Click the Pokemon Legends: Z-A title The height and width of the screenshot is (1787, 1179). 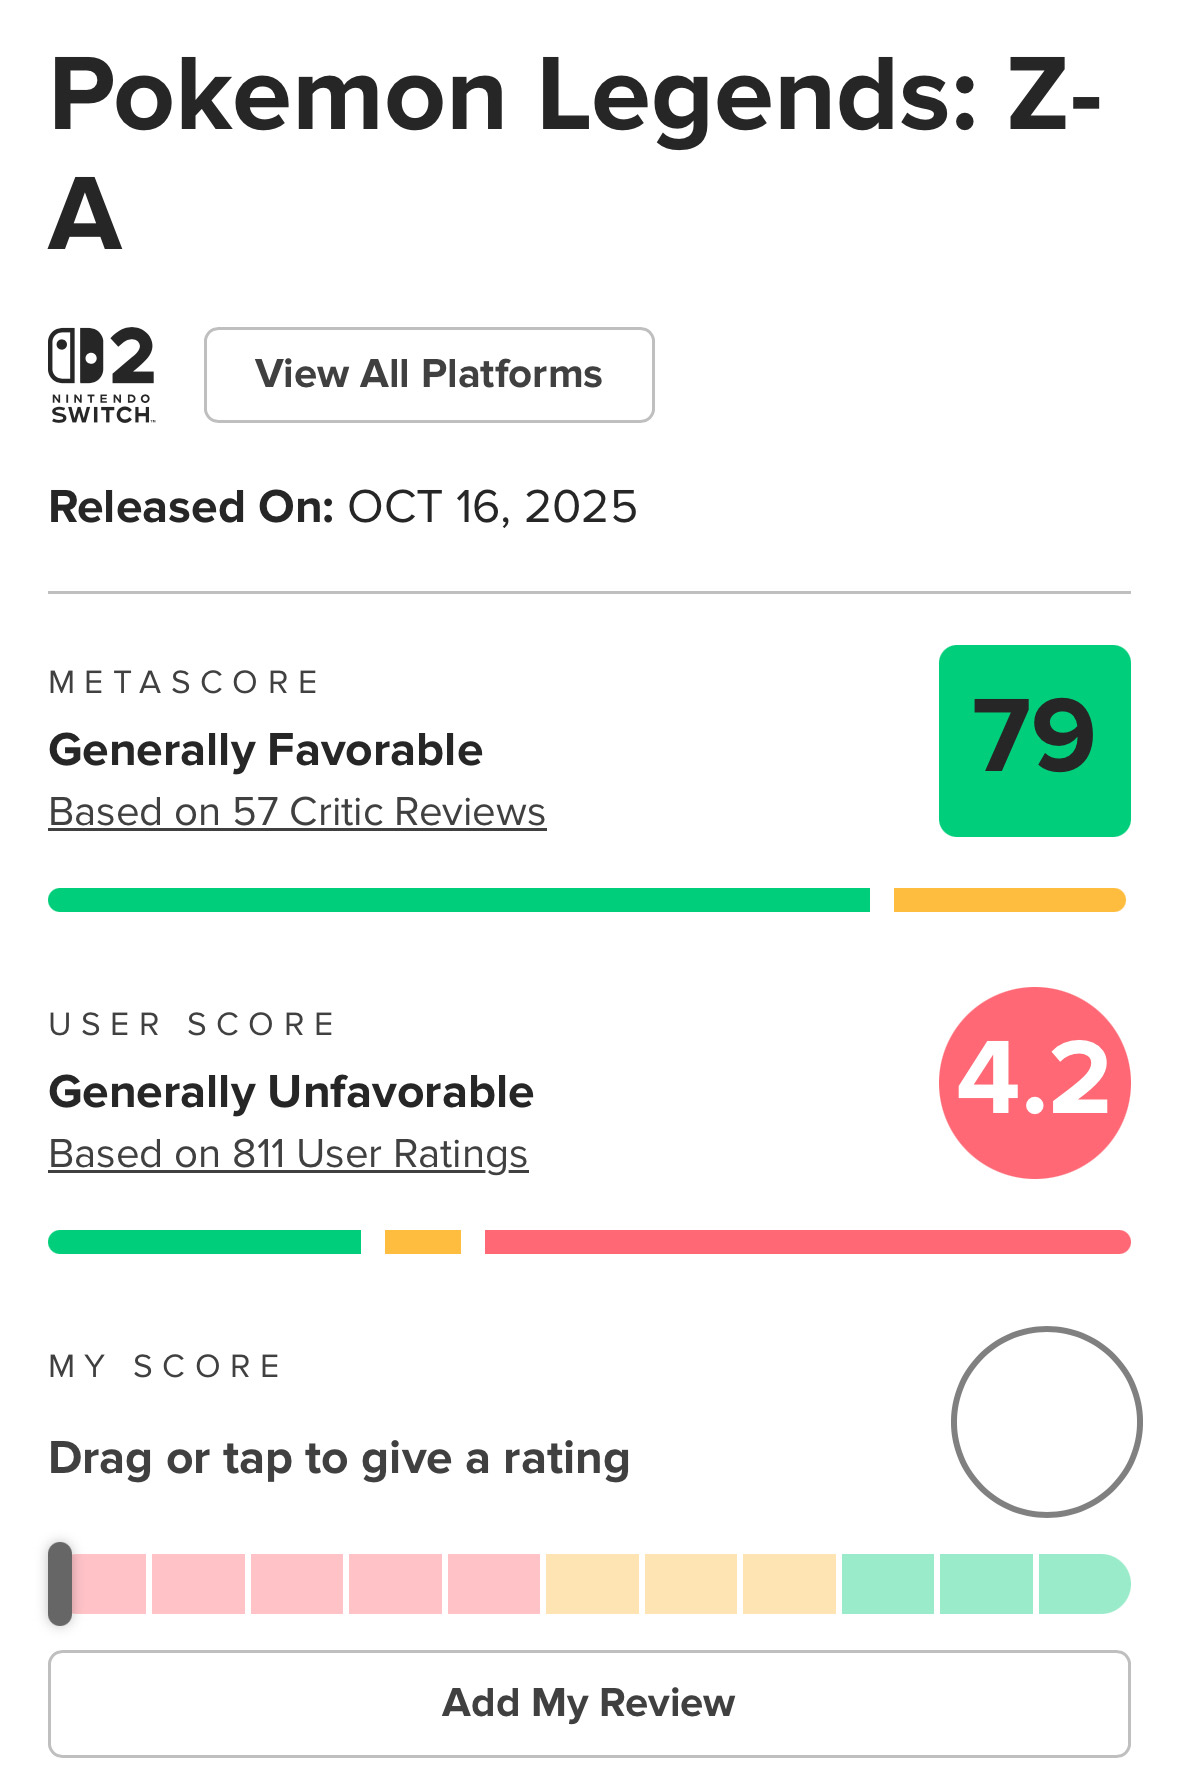[x=574, y=152]
